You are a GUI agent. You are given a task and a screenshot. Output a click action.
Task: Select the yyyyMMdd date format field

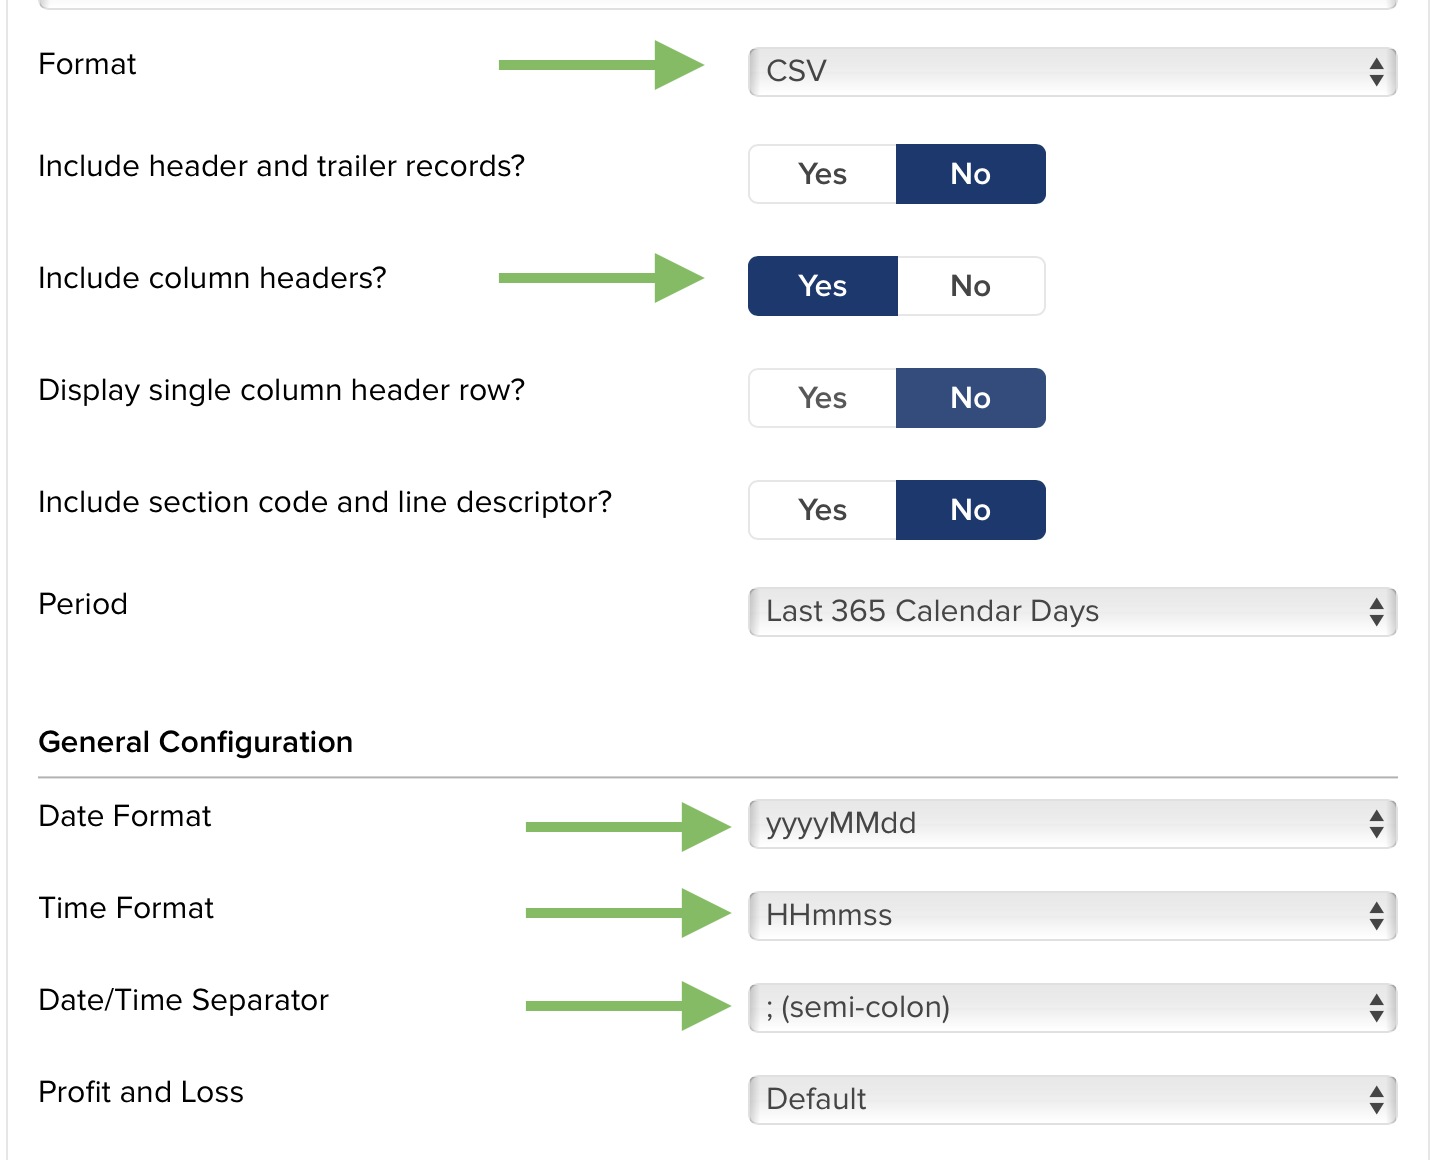[x=1000, y=824]
